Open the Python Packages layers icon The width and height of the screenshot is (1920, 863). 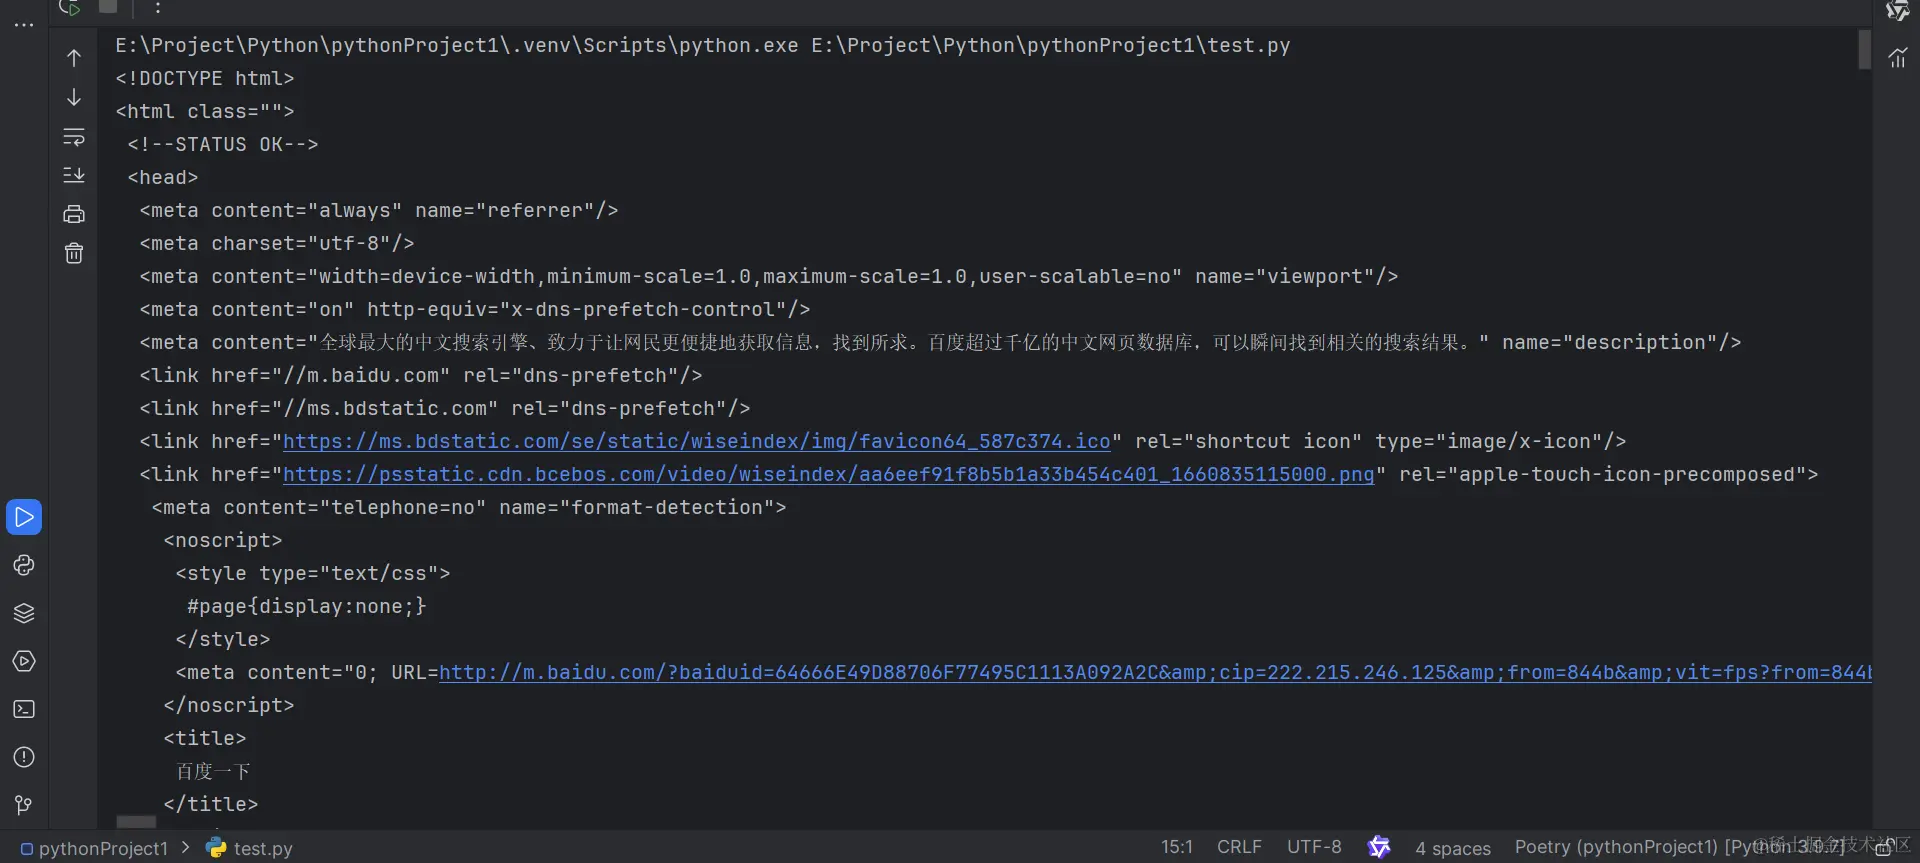(24, 613)
